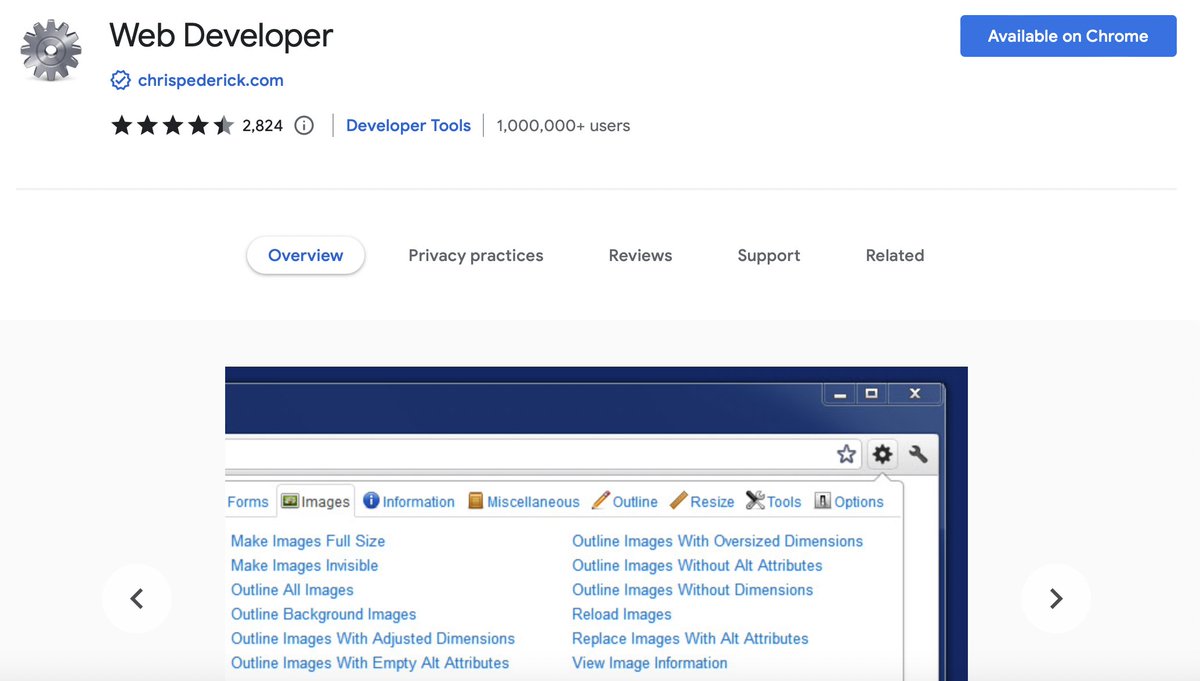Open the Tools toolbar menu icon
Viewport: 1200px width, 681px height.
755,501
